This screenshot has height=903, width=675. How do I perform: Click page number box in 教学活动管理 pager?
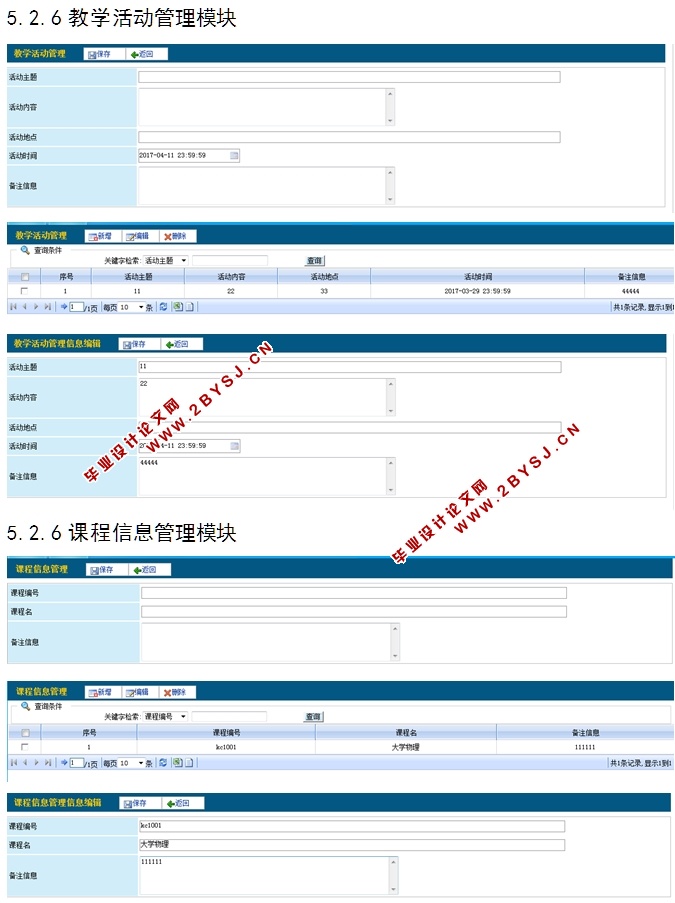coord(77,308)
